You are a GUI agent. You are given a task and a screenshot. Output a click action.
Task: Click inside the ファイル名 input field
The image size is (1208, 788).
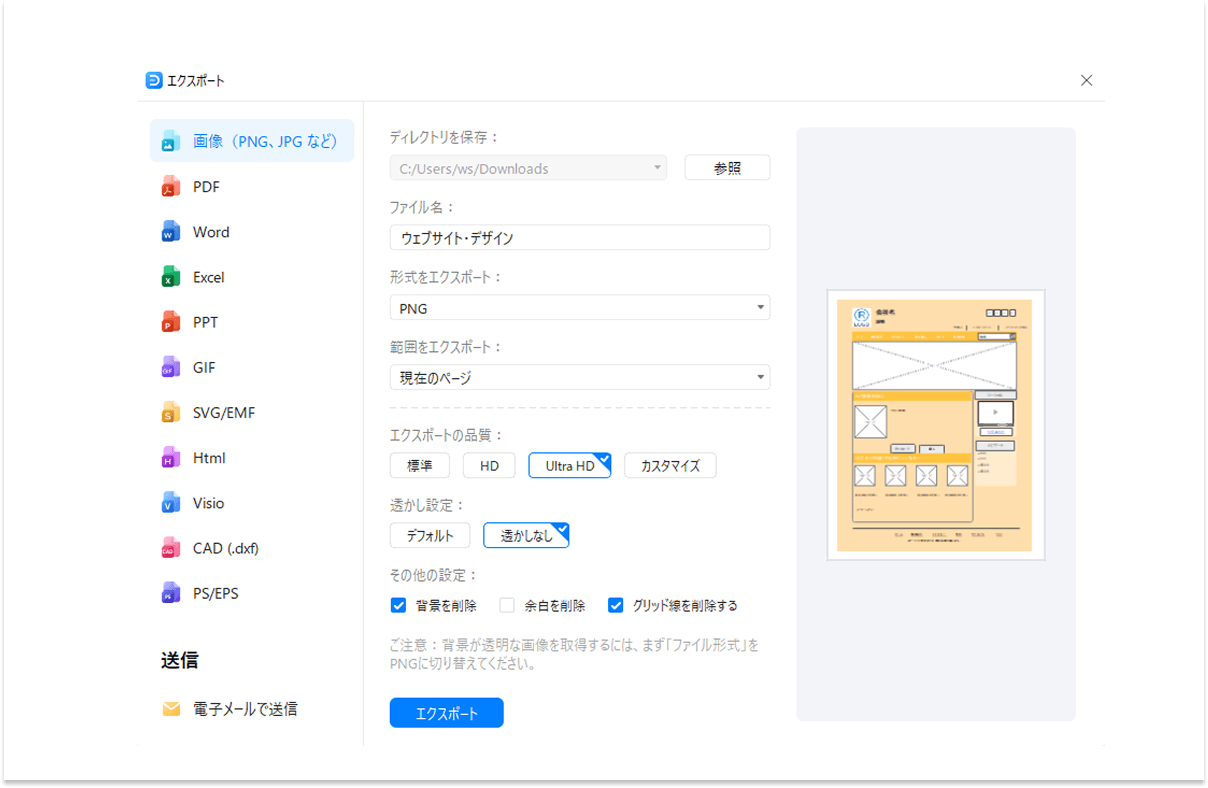(x=580, y=237)
